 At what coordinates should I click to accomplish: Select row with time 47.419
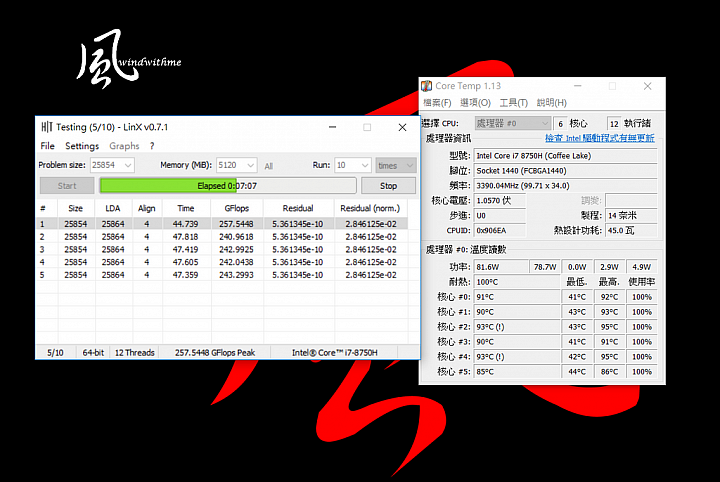[x=222, y=250]
